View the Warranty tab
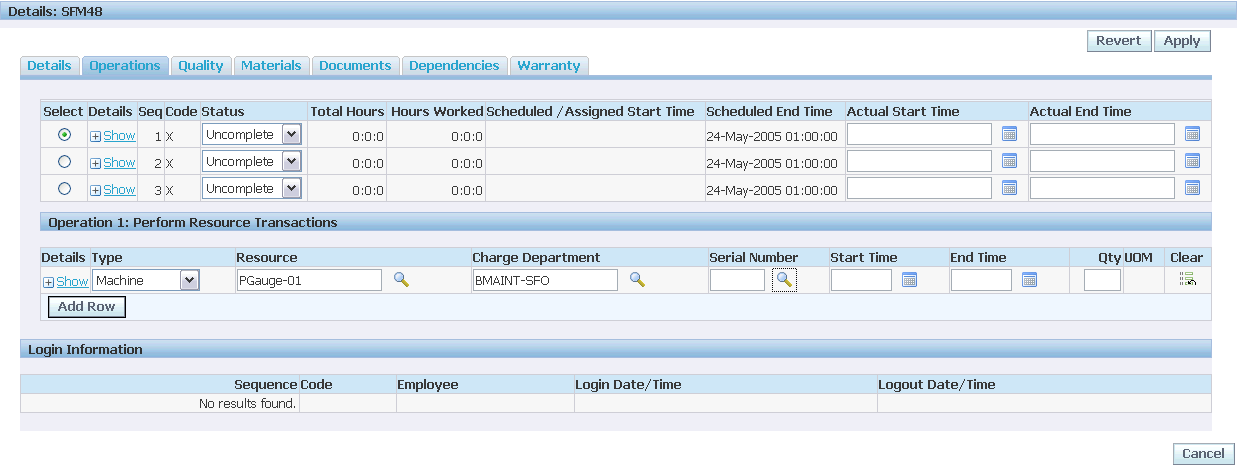1247x474 pixels. (549, 65)
